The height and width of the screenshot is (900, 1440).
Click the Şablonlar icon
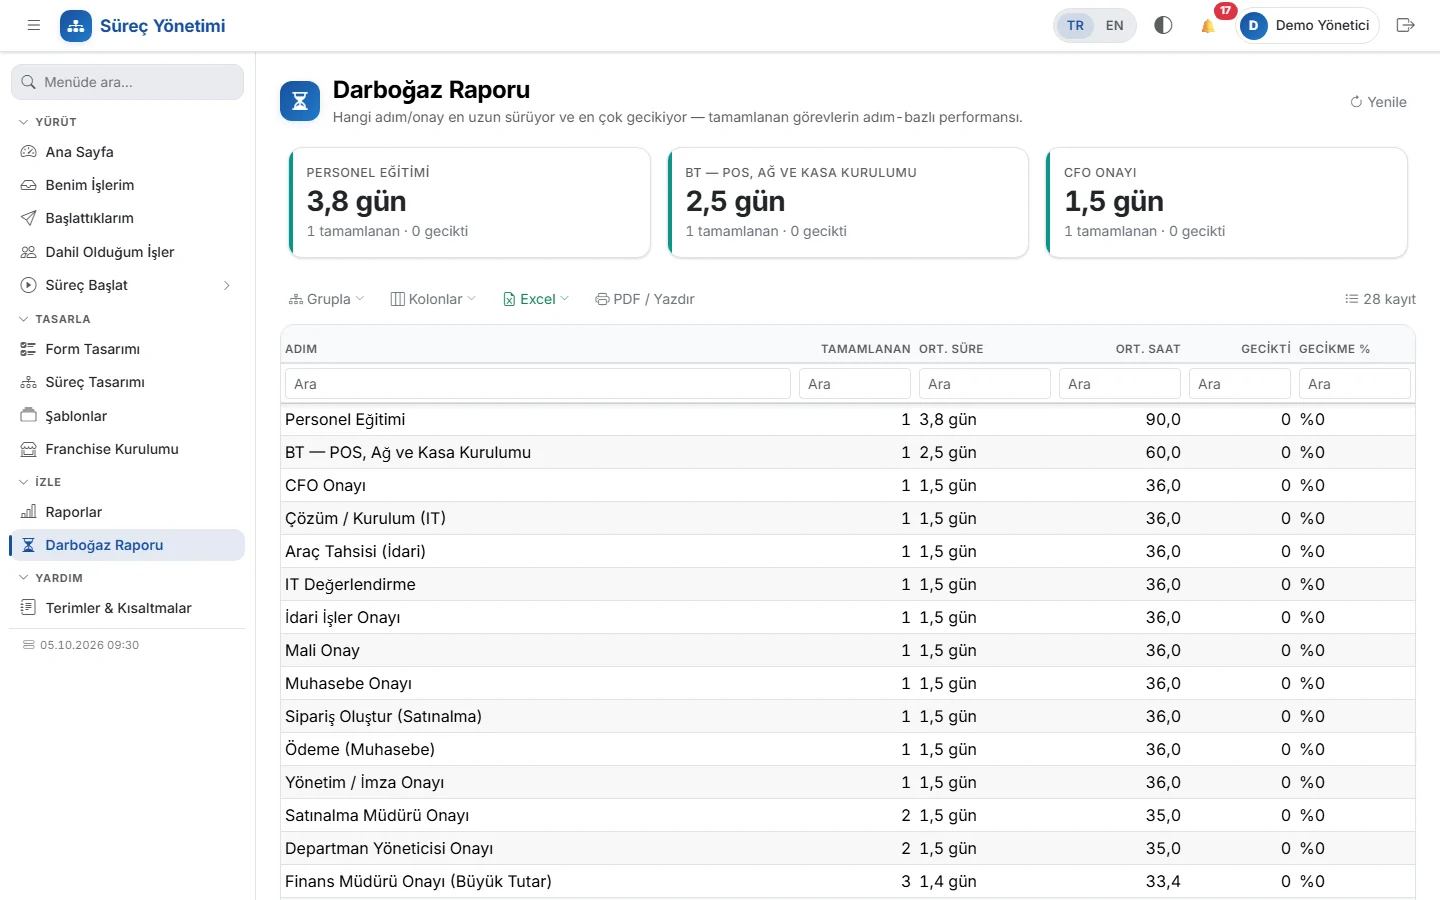28,416
